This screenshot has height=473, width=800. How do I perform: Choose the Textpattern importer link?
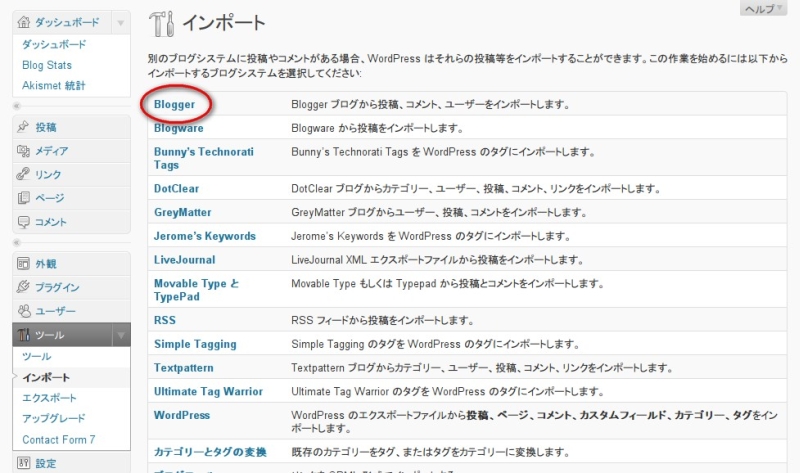coord(184,367)
